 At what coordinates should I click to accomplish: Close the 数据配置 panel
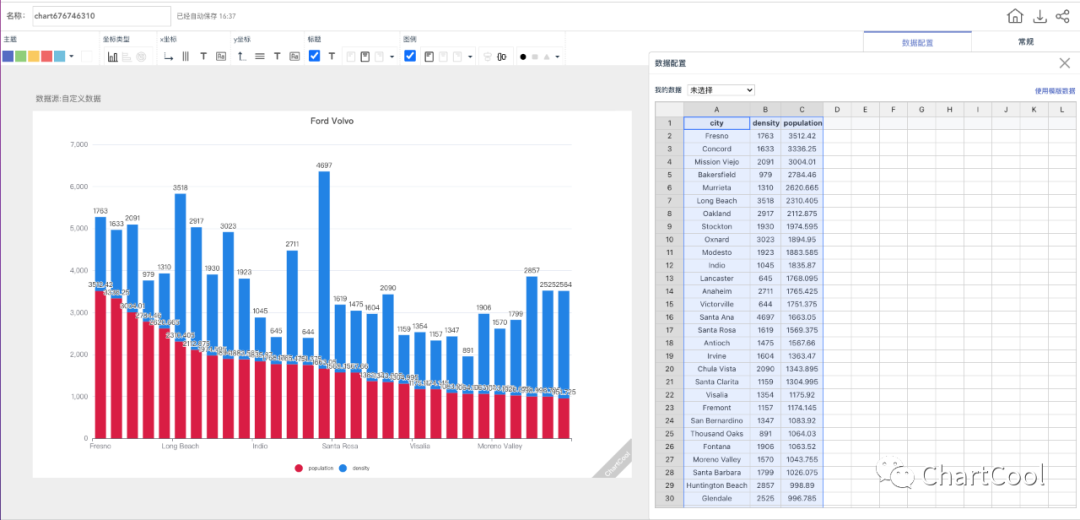[1064, 63]
